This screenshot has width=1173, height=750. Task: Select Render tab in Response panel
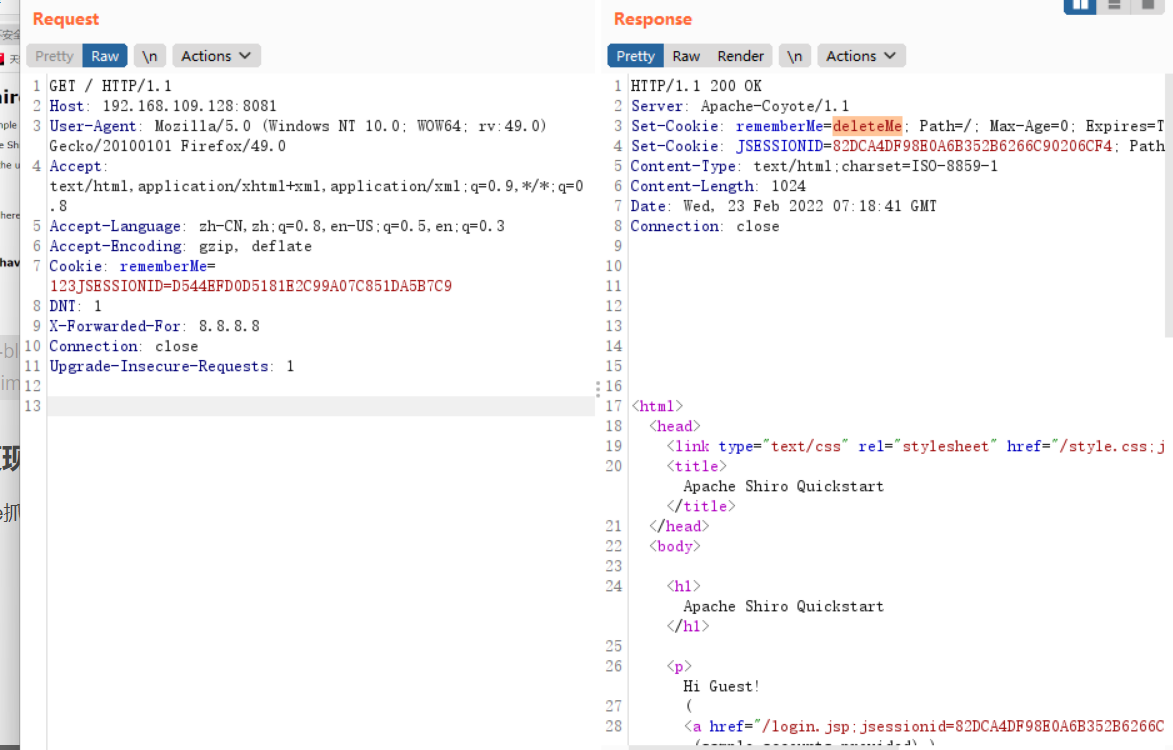click(740, 56)
